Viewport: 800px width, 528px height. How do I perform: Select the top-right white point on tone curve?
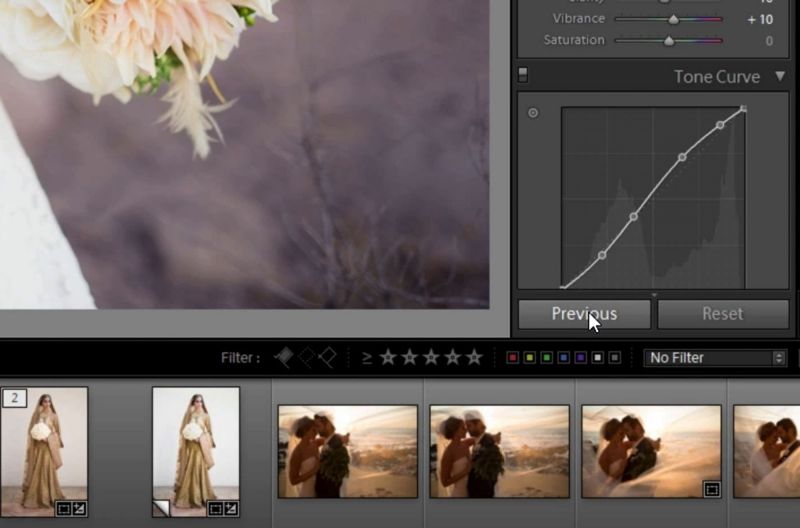click(x=743, y=109)
